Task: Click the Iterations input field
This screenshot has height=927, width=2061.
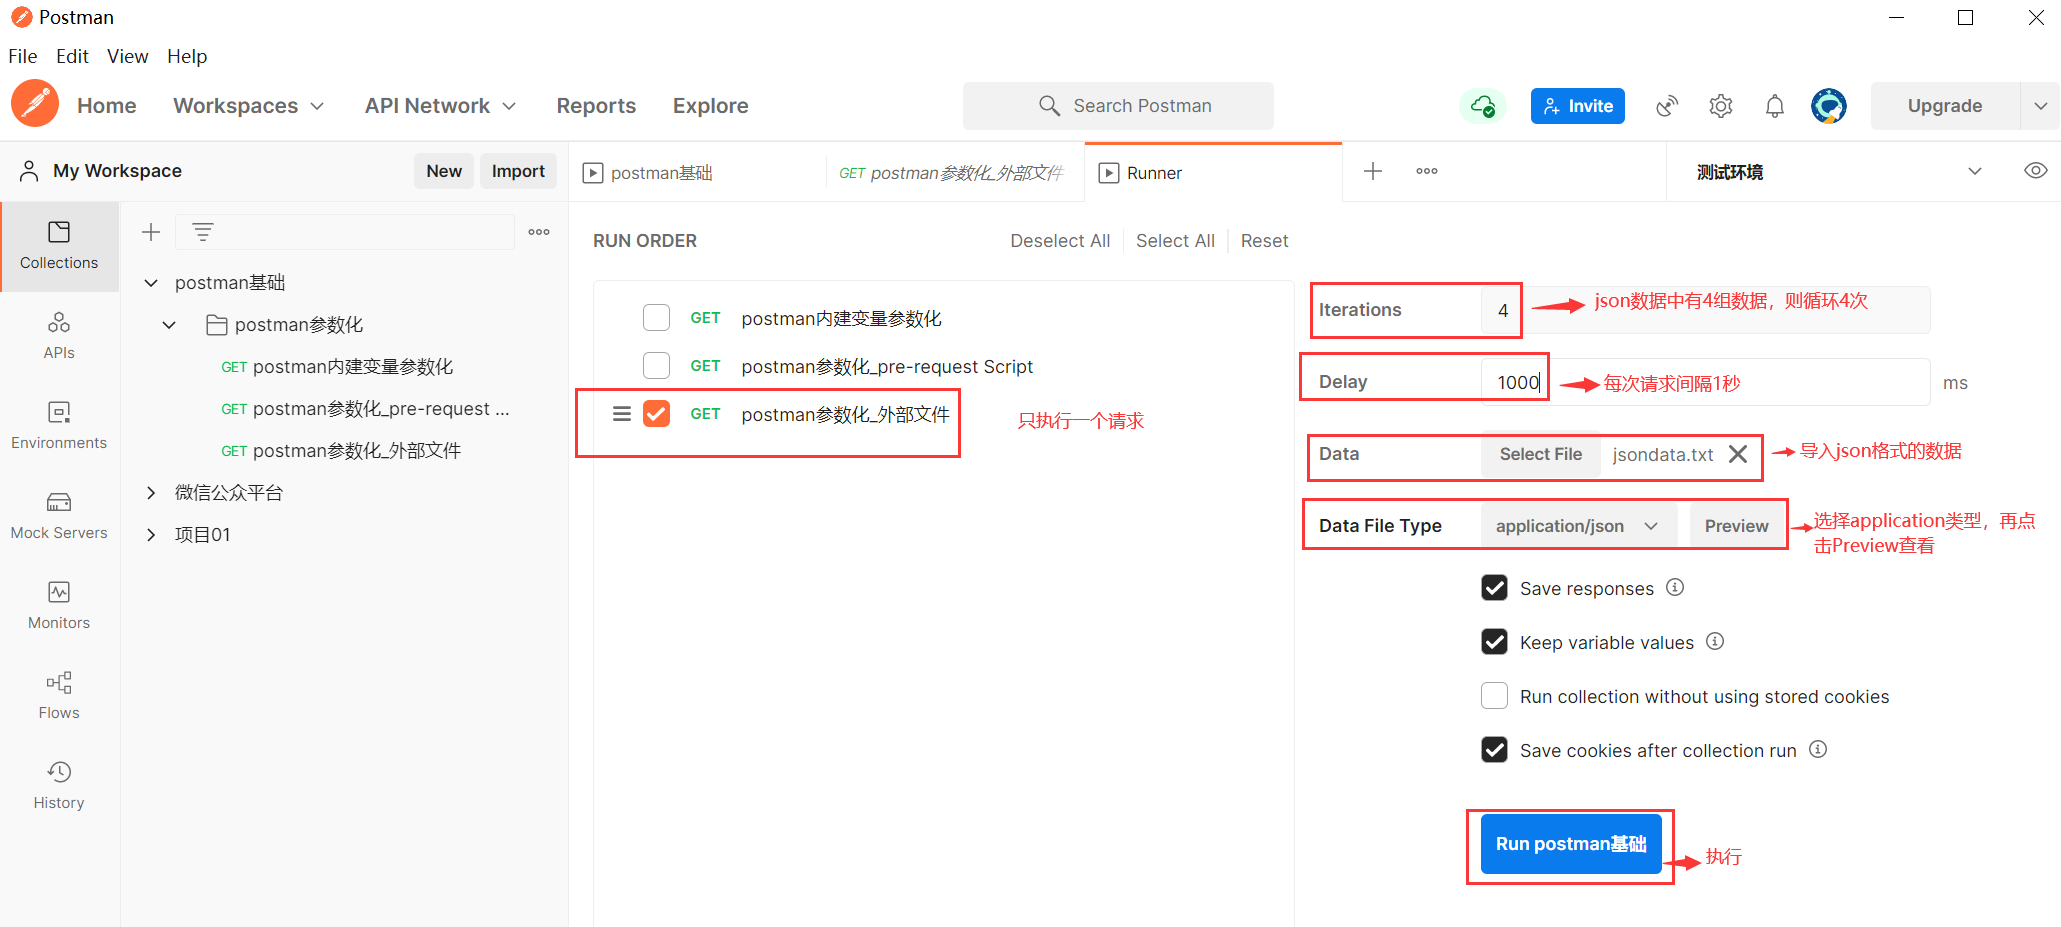Action: pyautogui.click(x=1501, y=310)
